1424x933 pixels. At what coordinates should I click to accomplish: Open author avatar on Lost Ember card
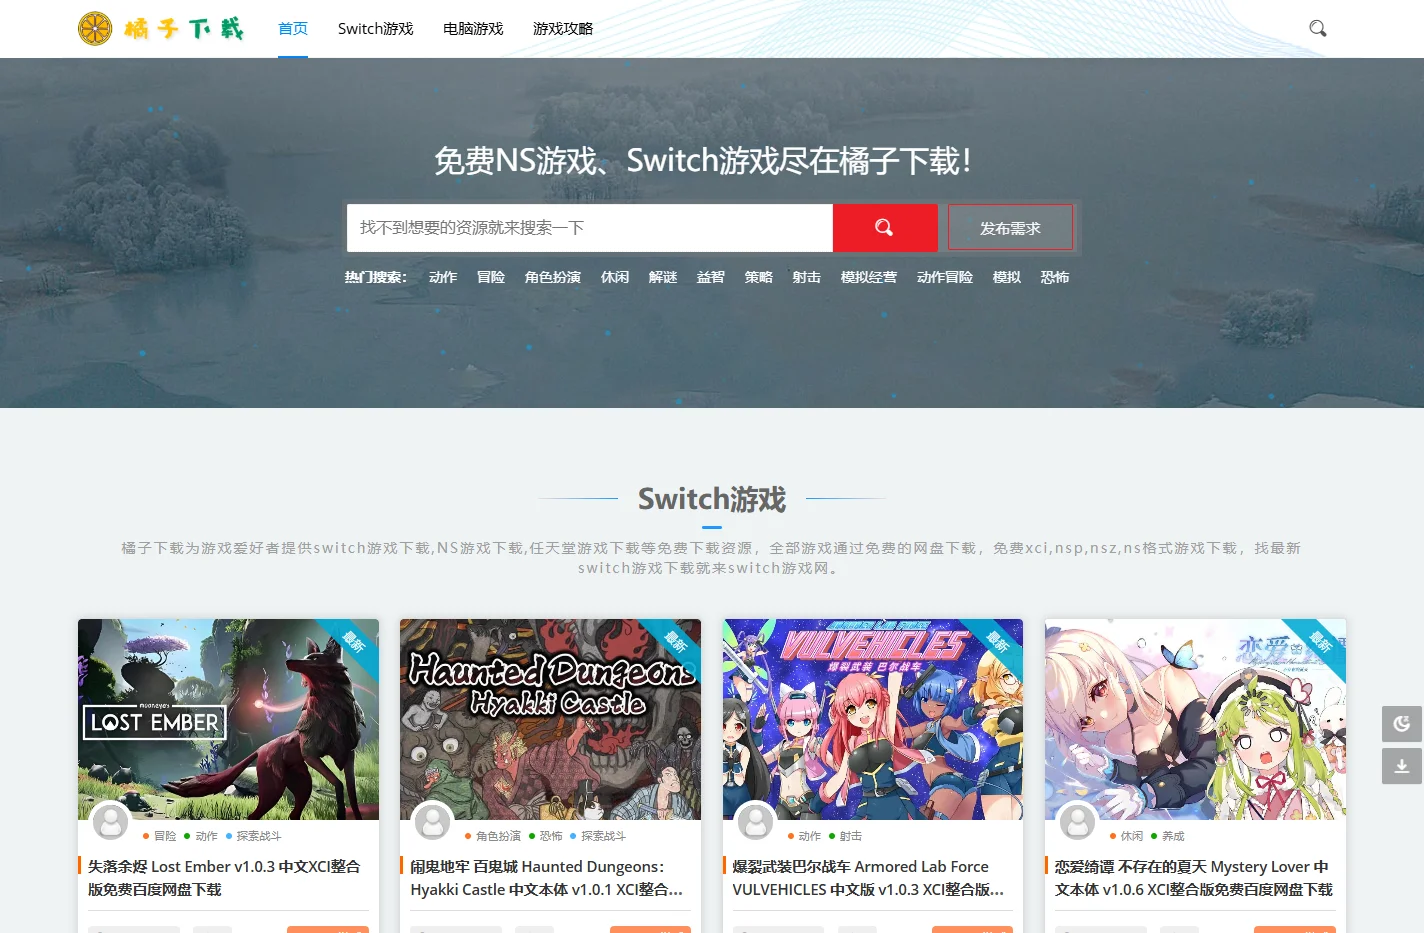(110, 821)
